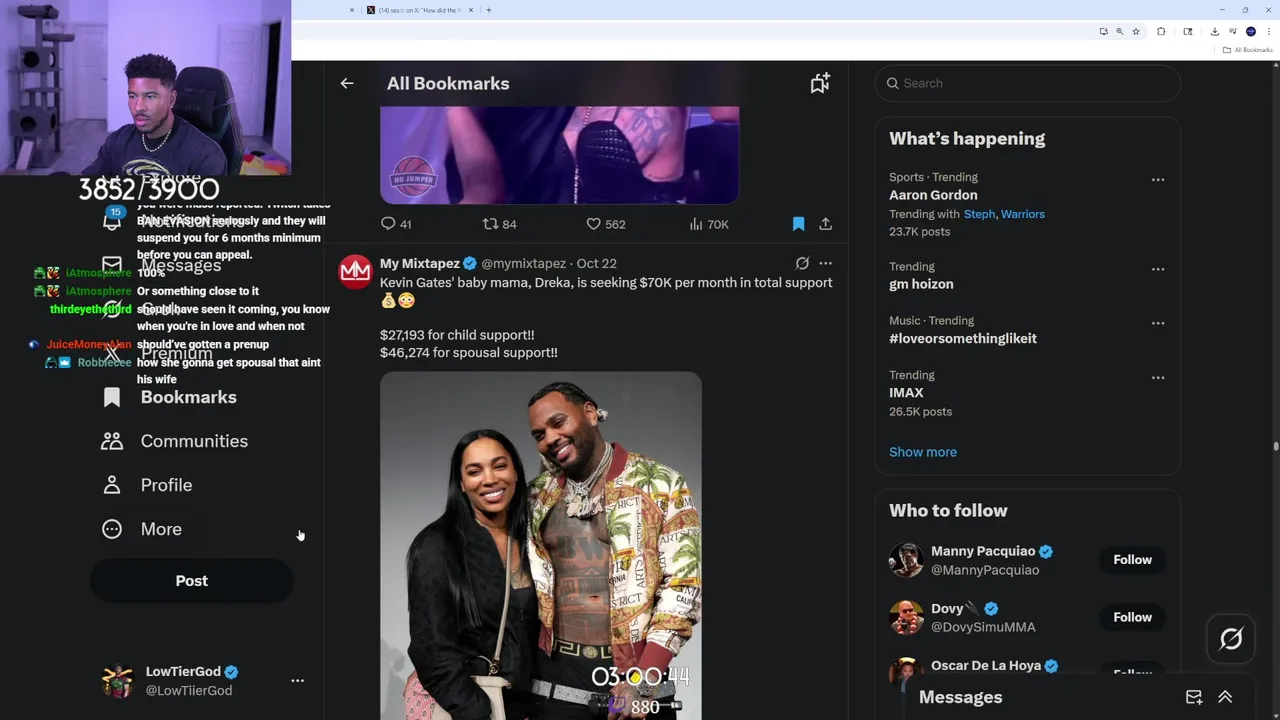The image size is (1280, 720).
Task: Share the top tweet via share icon
Action: click(826, 224)
